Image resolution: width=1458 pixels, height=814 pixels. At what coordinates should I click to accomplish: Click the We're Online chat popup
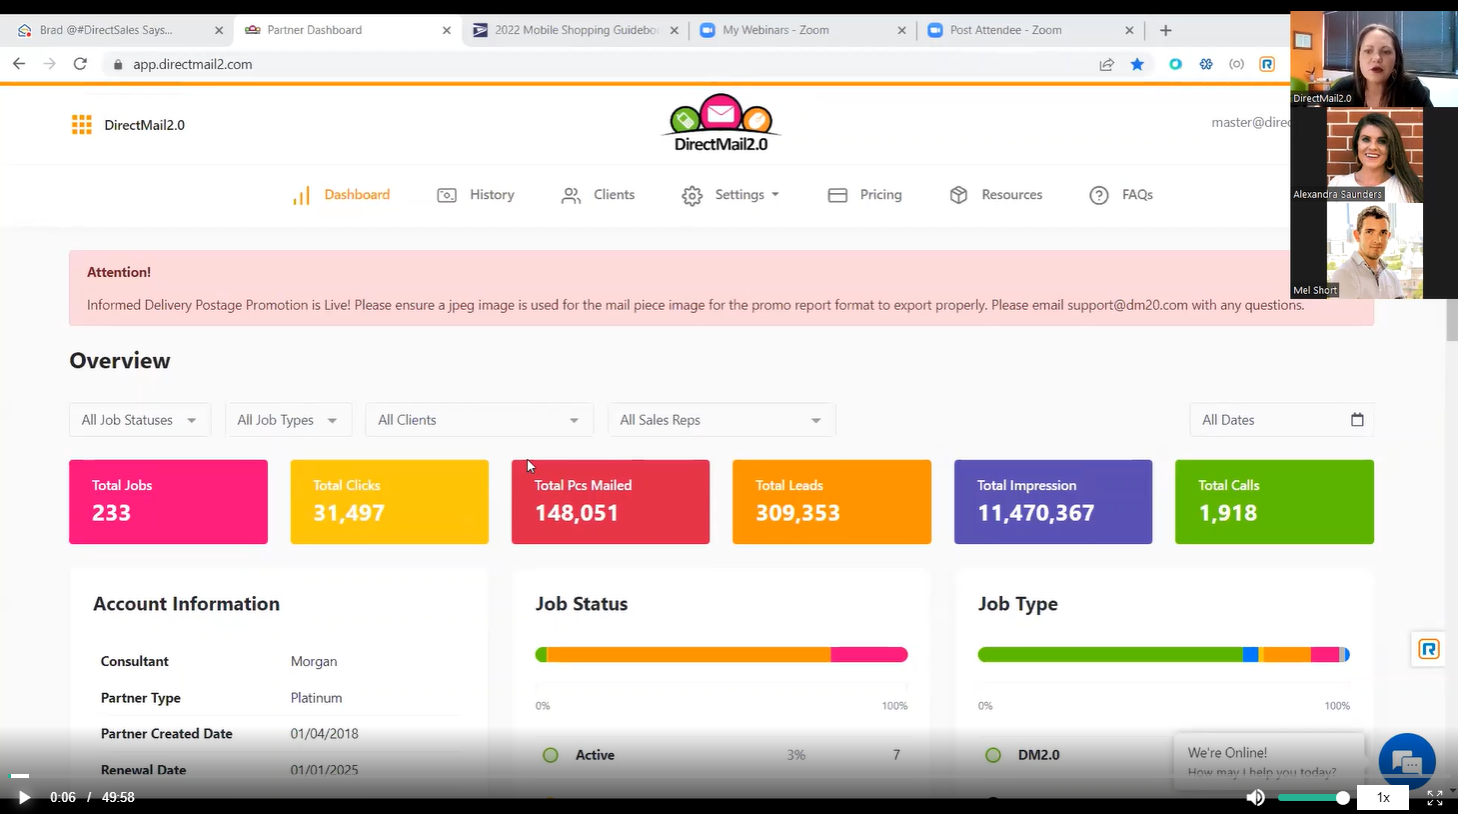(x=1268, y=760)
